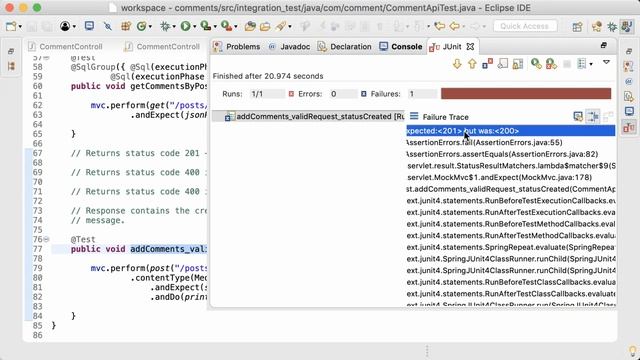This screenshot has height=360, width=640.
Task: Switch to the Java perspective icon
Action: [627, 27]
